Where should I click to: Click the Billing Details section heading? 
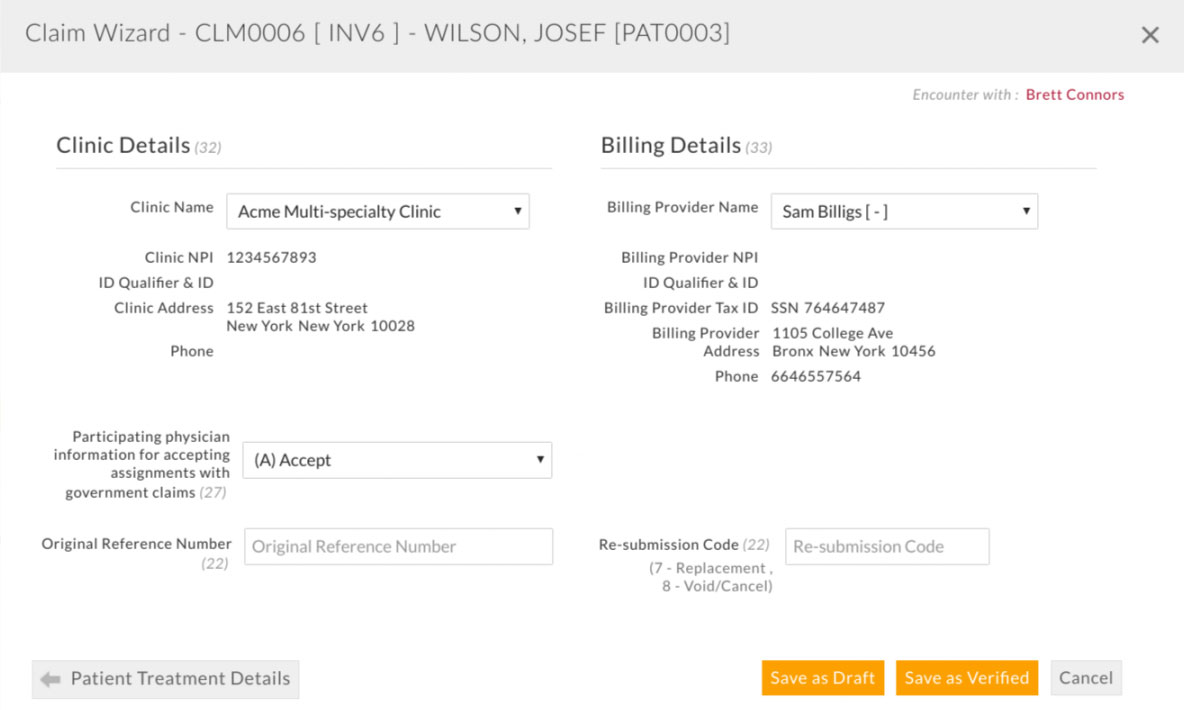coord(670,146)
